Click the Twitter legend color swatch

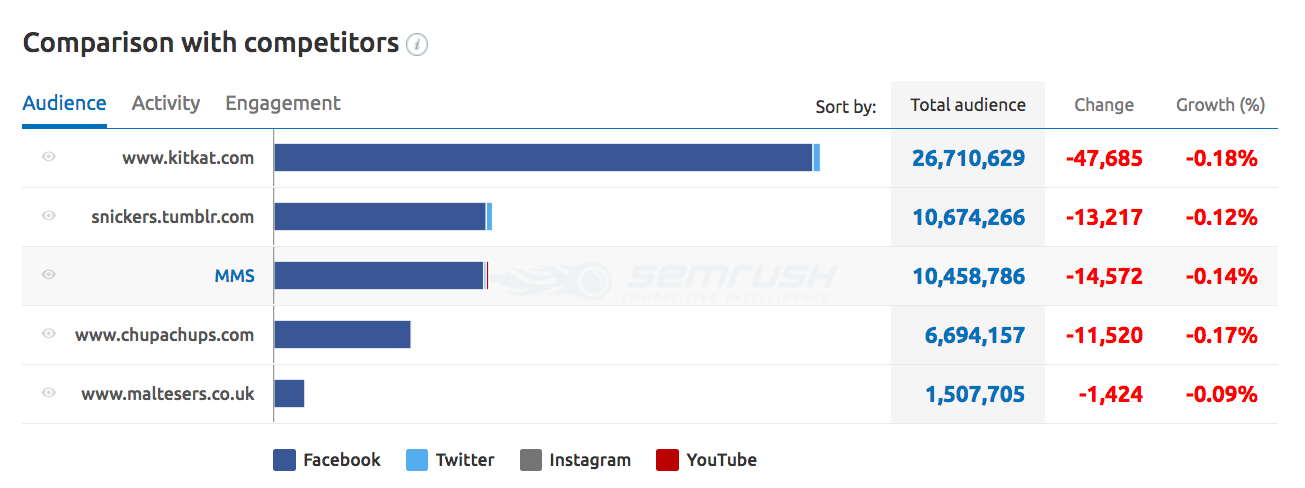click(417, 460)
